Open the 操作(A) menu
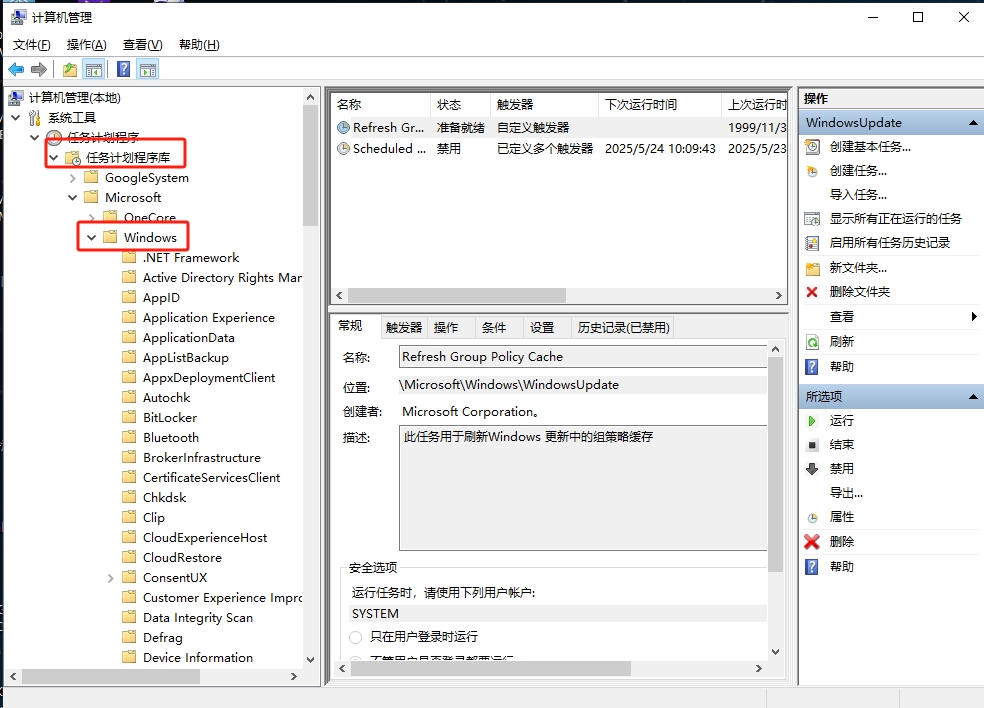The image size is (984, 708). [x=86, y=45]
